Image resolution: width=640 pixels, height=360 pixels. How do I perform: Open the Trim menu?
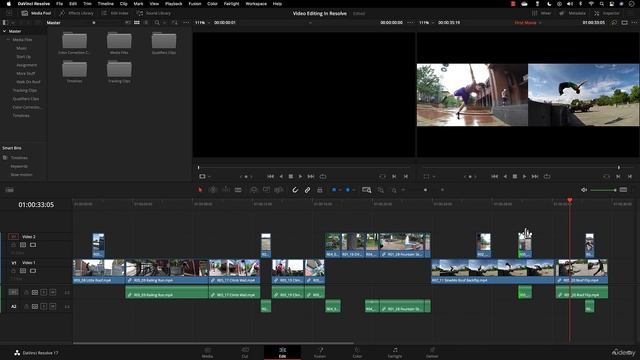coord(87,4)
